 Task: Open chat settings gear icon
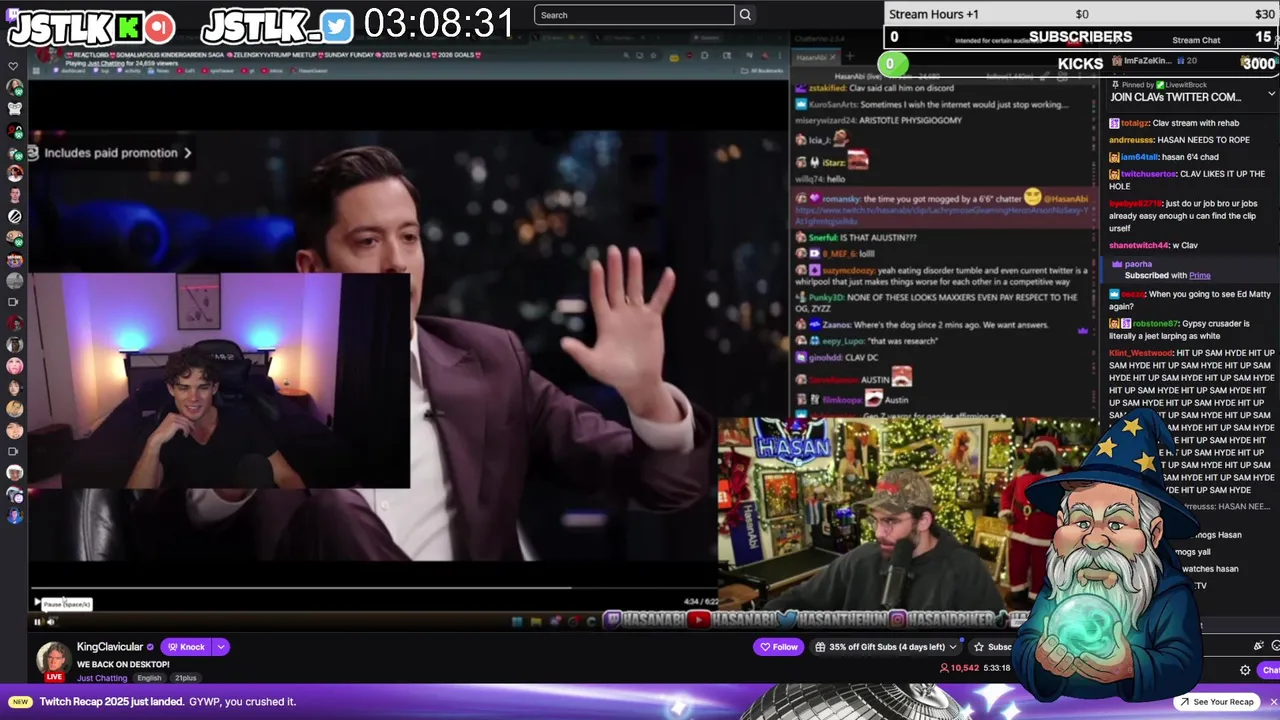pyautogui.click(x=1245, y=670)
